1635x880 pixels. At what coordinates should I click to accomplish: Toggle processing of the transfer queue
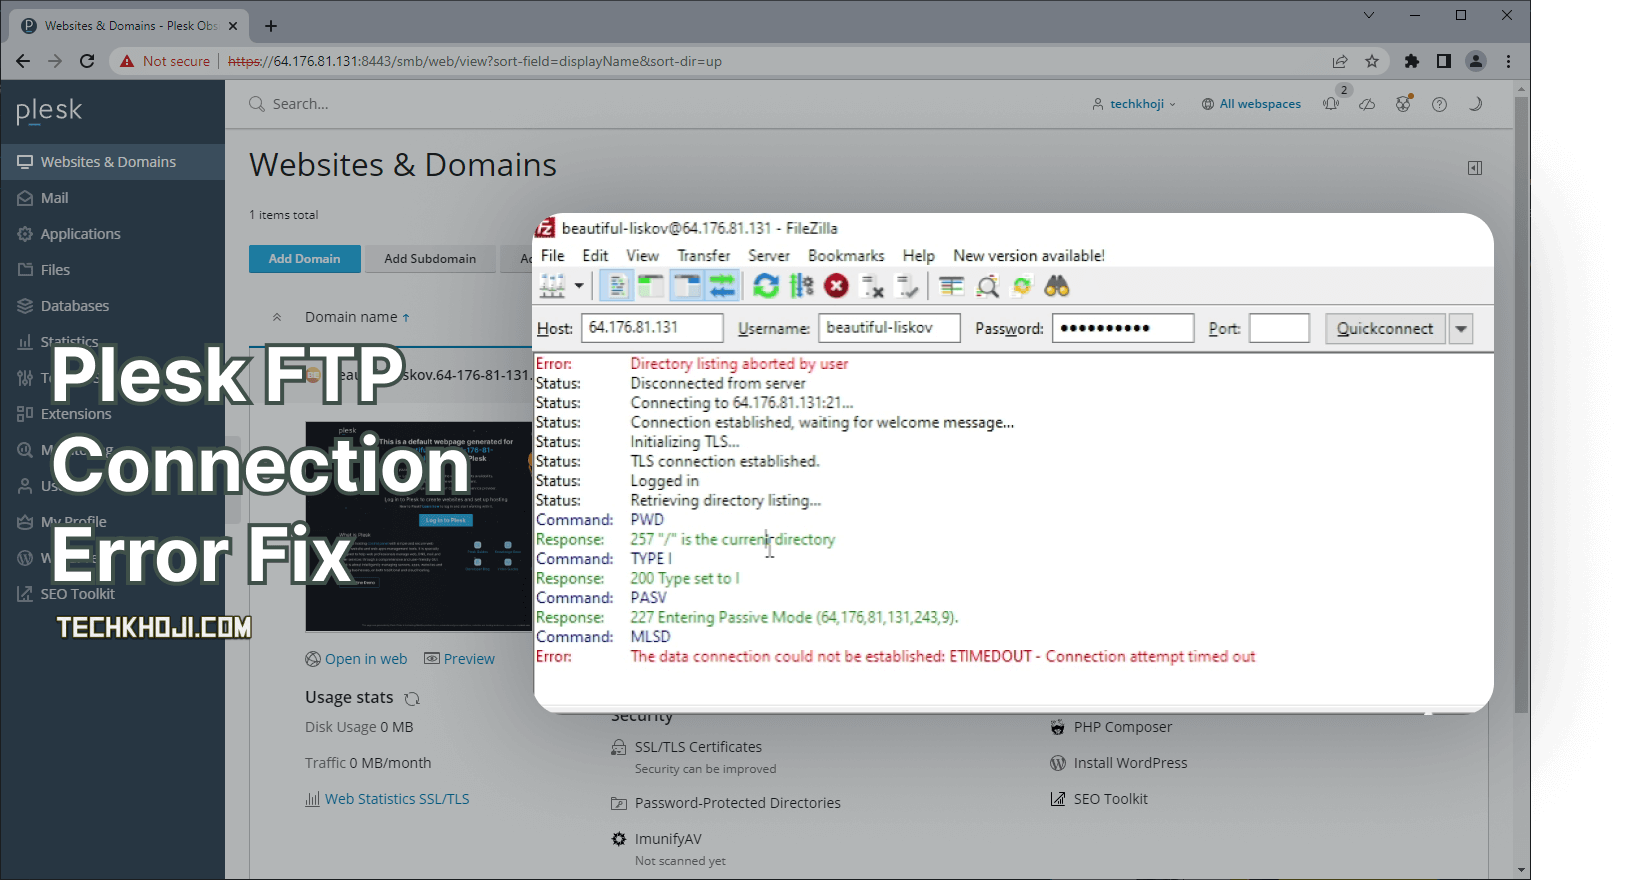[x=802, y=287]
